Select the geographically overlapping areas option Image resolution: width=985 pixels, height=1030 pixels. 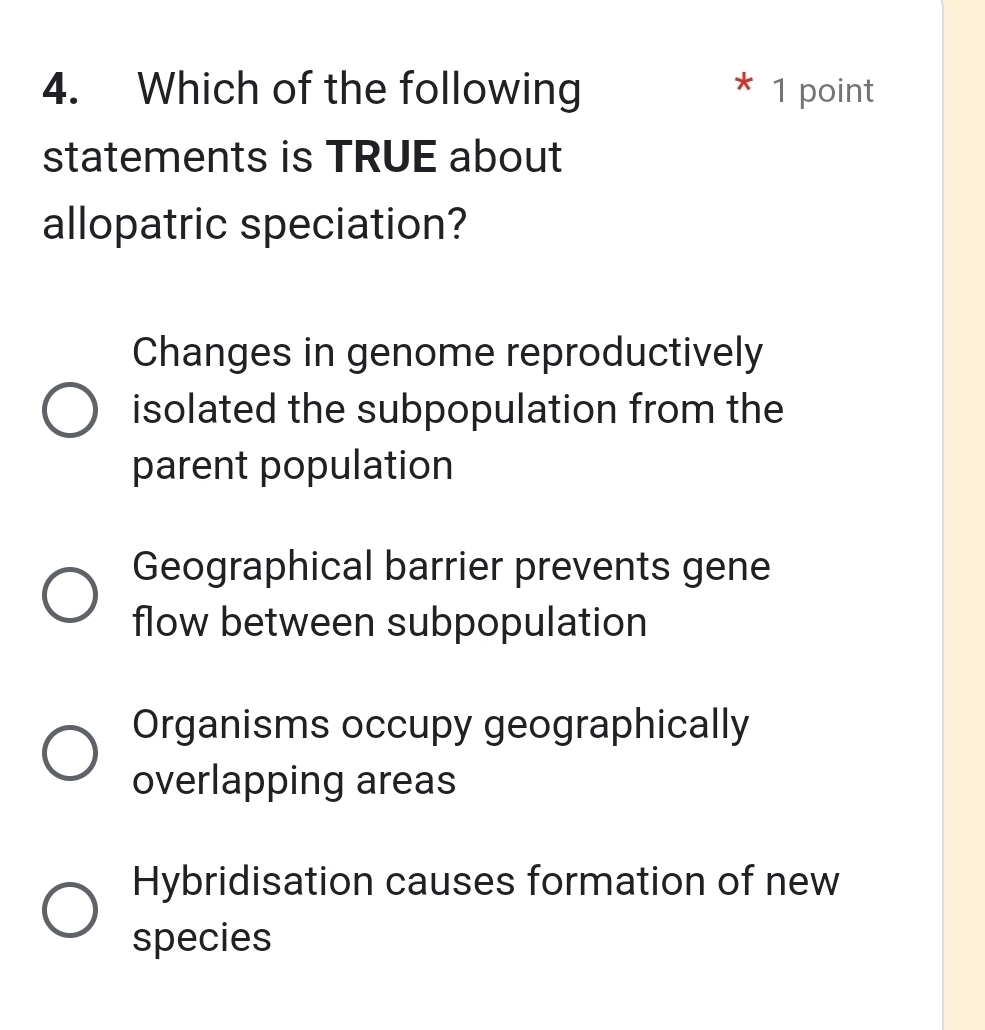click(70, 752)
